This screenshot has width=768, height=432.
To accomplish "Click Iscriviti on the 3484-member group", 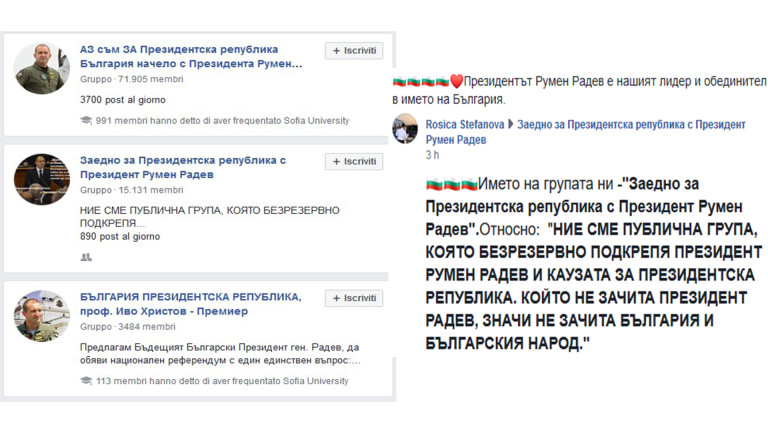I will click(x=354, y=298).
